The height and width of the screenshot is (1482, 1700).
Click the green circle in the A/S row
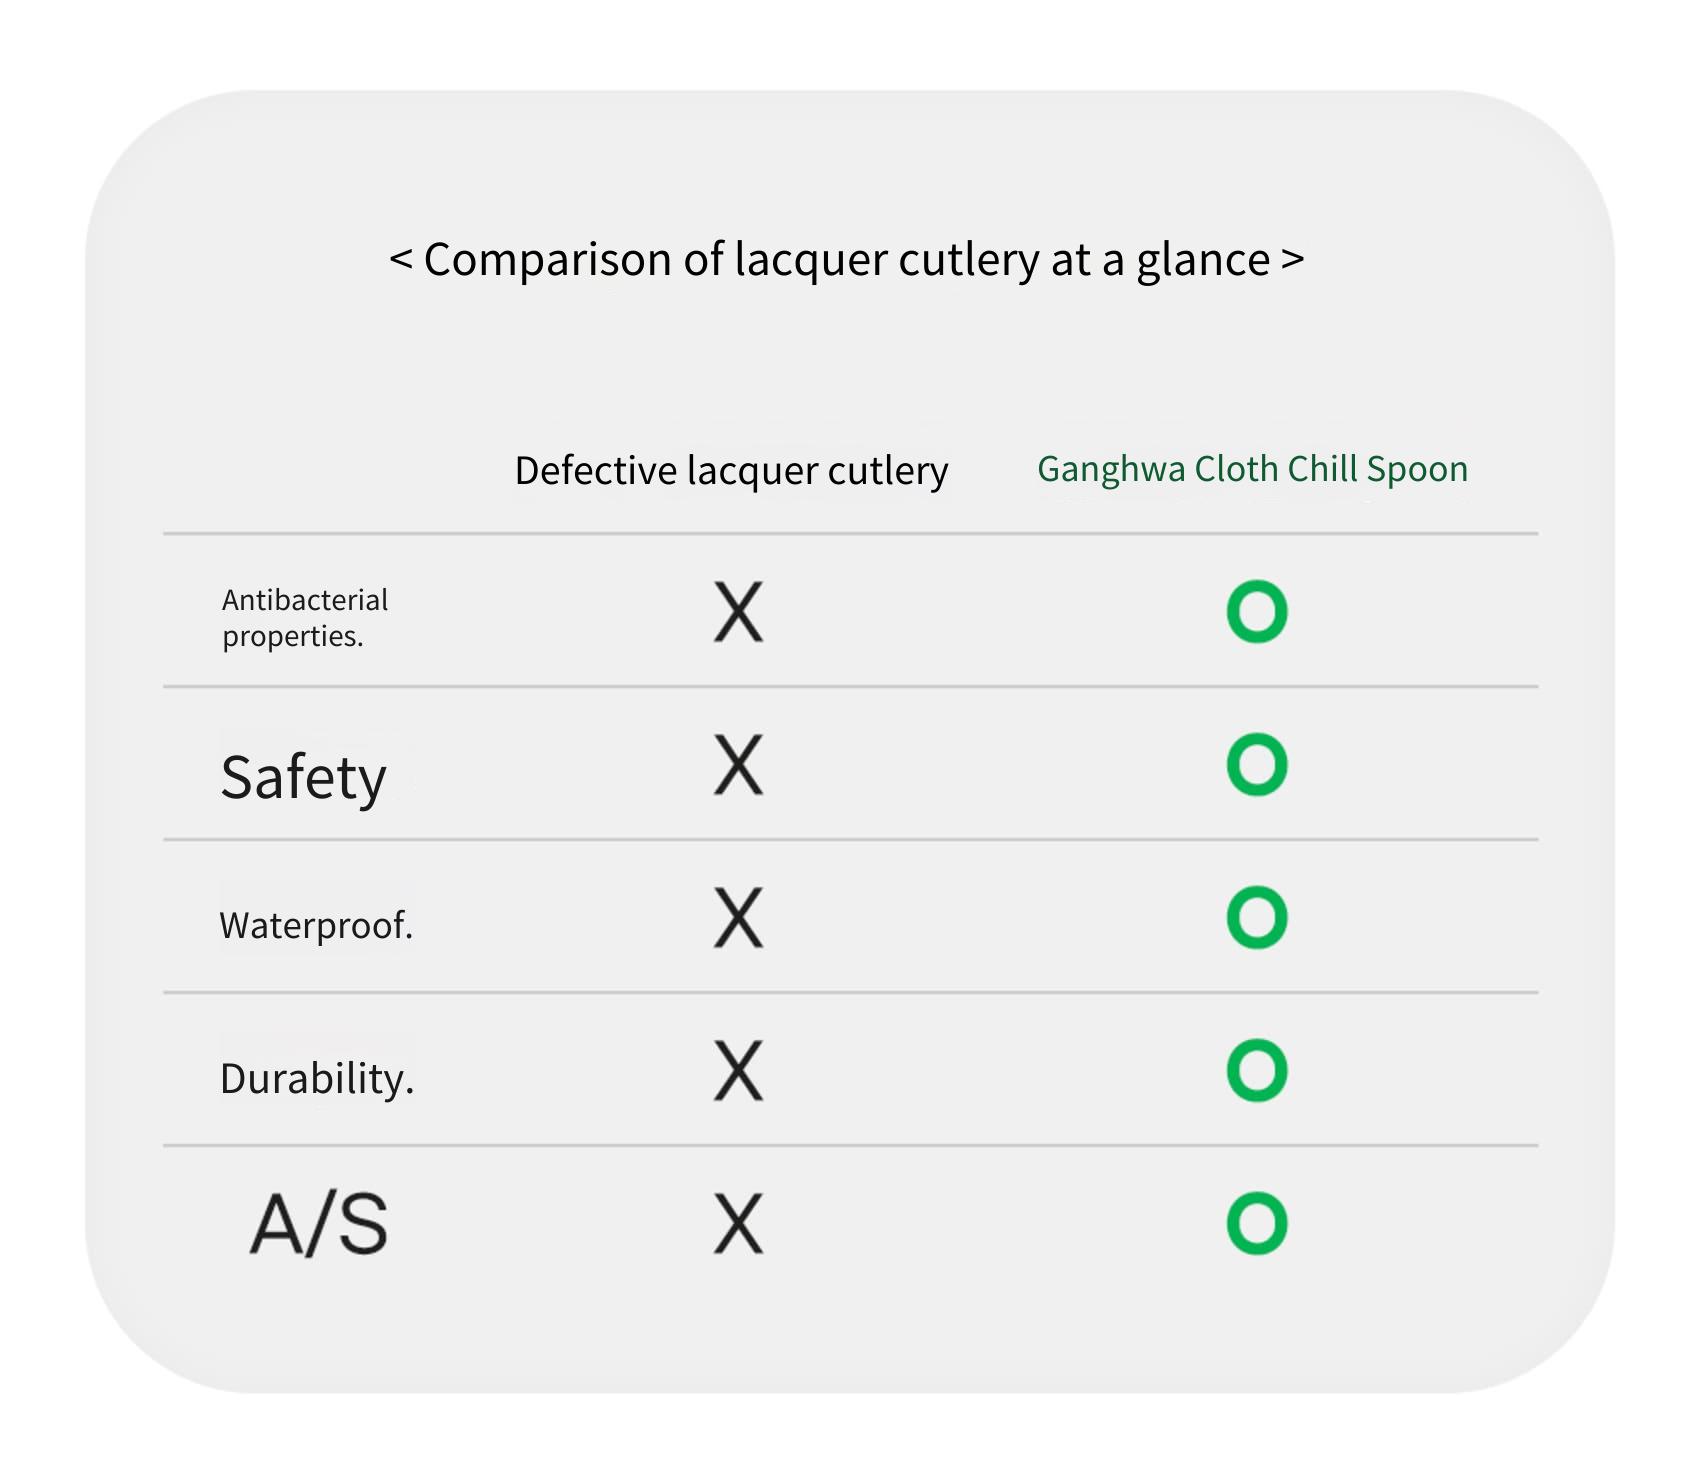(1257, 1223)
